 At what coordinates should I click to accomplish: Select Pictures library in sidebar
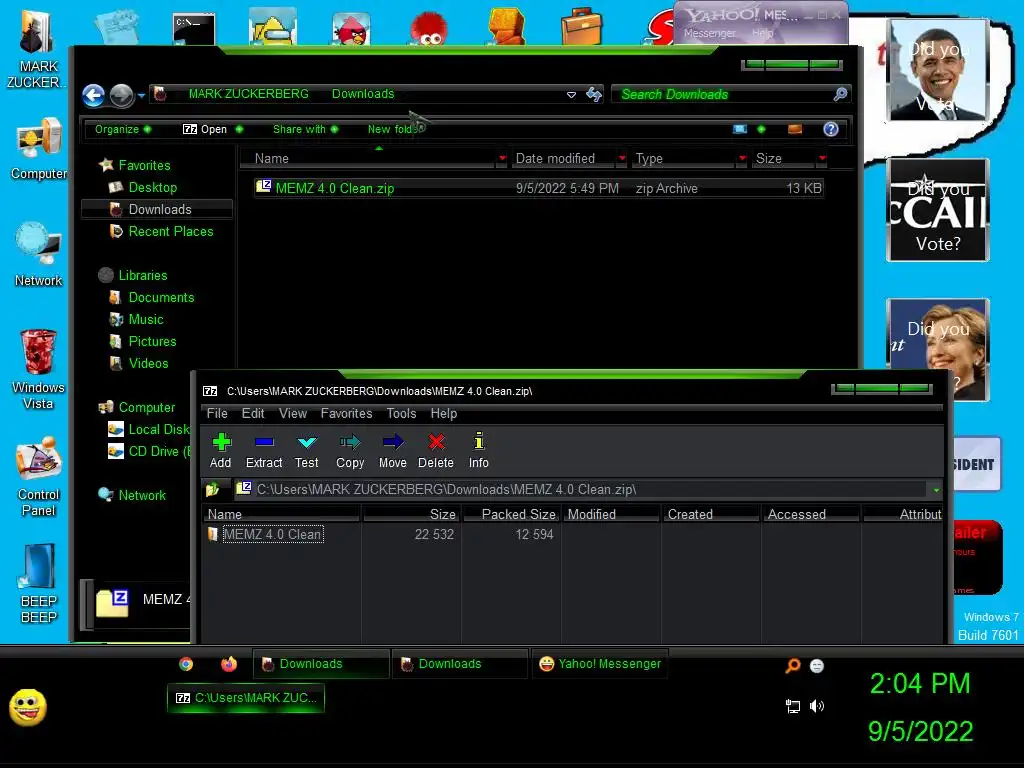click(152, 342)
